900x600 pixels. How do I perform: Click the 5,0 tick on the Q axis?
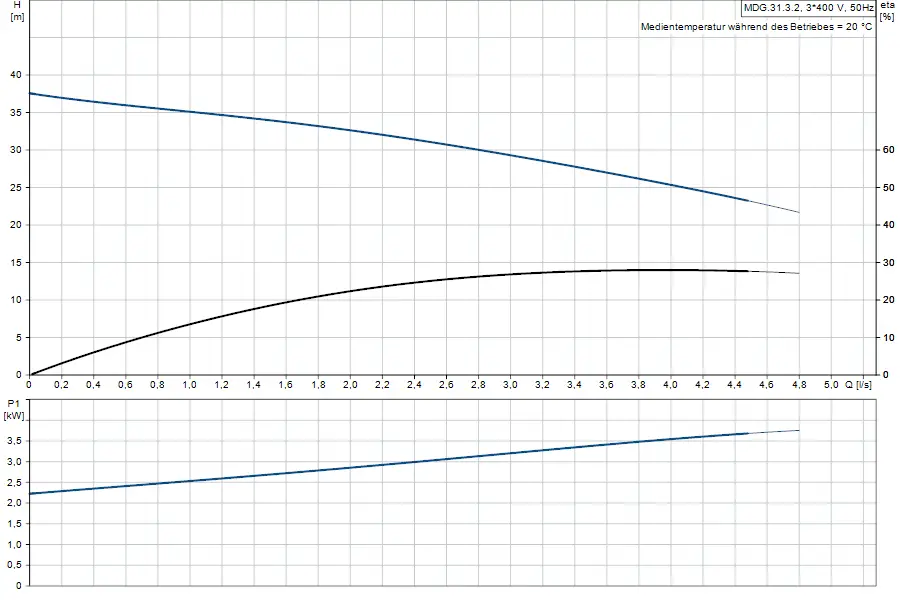(831, 385)
